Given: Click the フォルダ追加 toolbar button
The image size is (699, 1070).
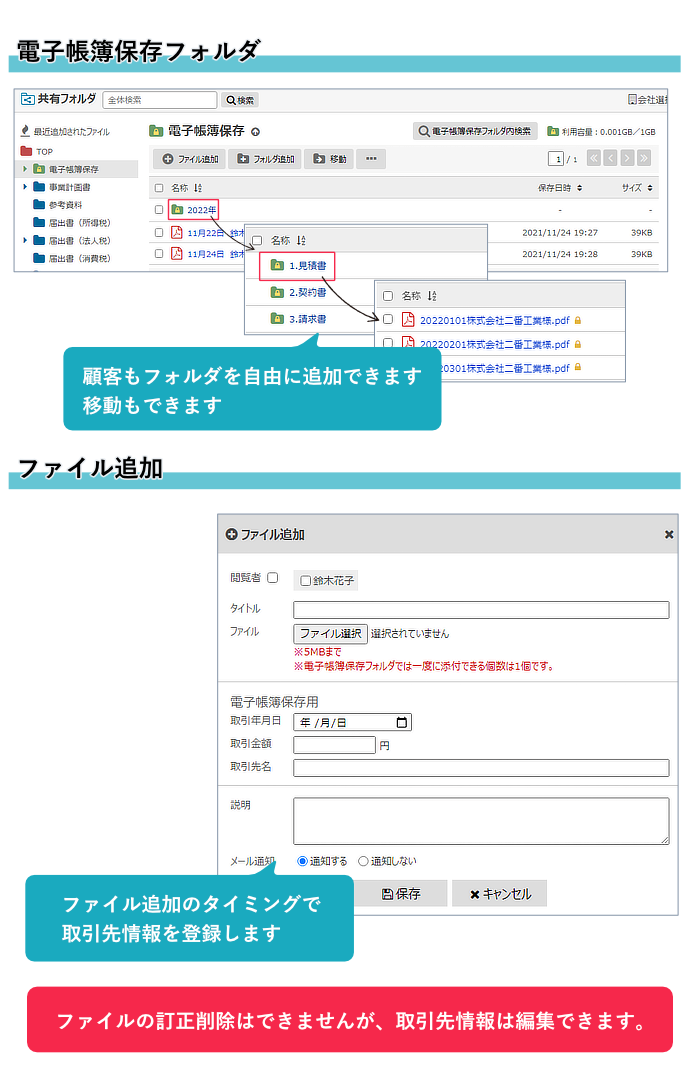Looking at the screenshot, I should pyautogui.click(x=267, y=159).
